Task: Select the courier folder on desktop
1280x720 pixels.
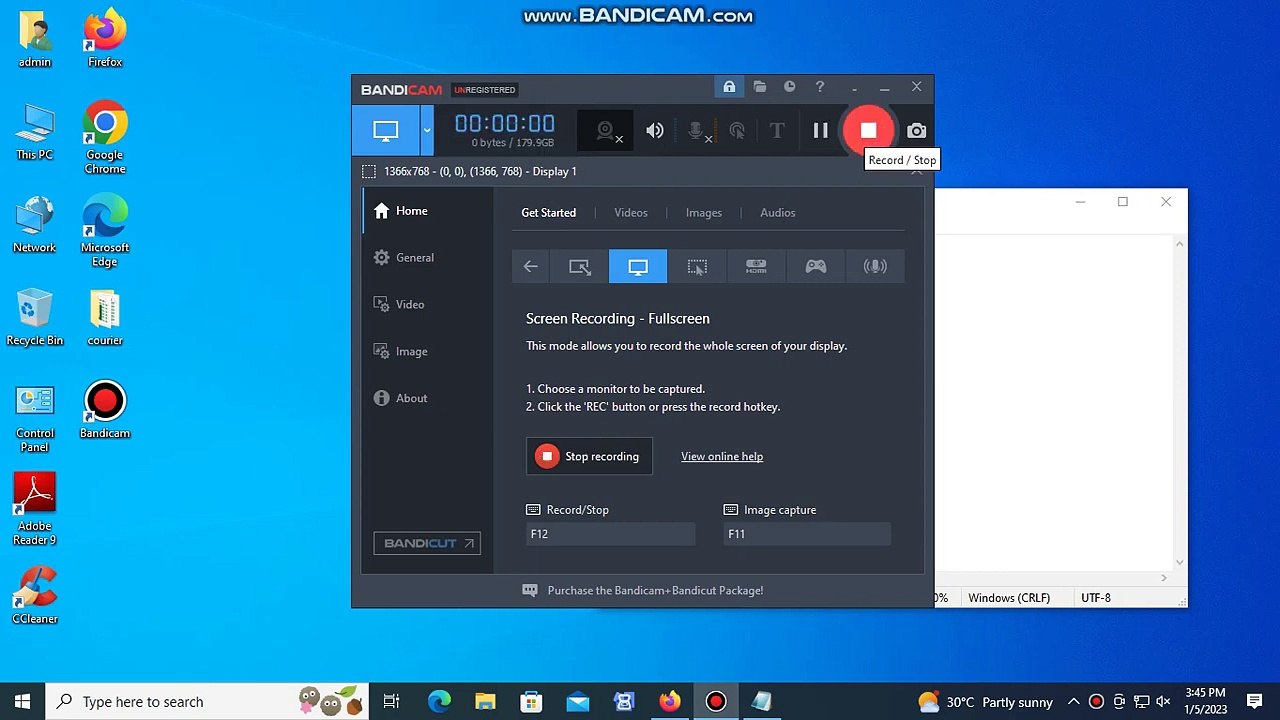Action: [105, 318]
